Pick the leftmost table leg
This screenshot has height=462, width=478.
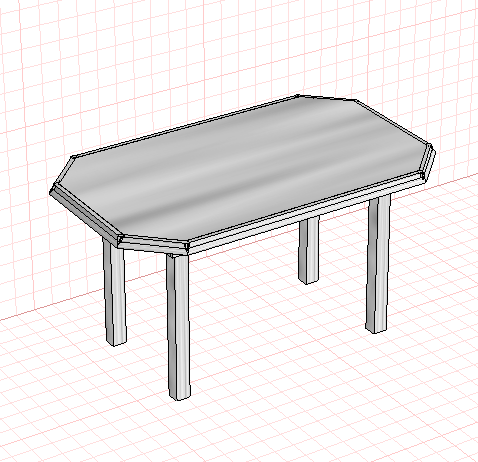coord(115,292)
